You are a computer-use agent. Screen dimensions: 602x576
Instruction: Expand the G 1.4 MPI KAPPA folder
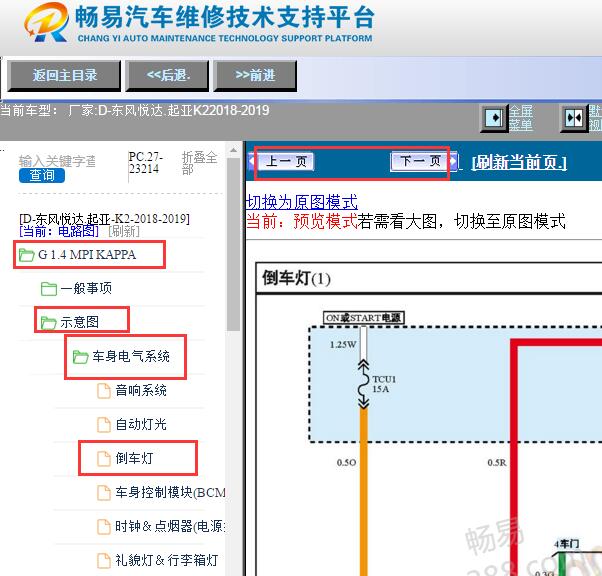click(x=87, y=255)
